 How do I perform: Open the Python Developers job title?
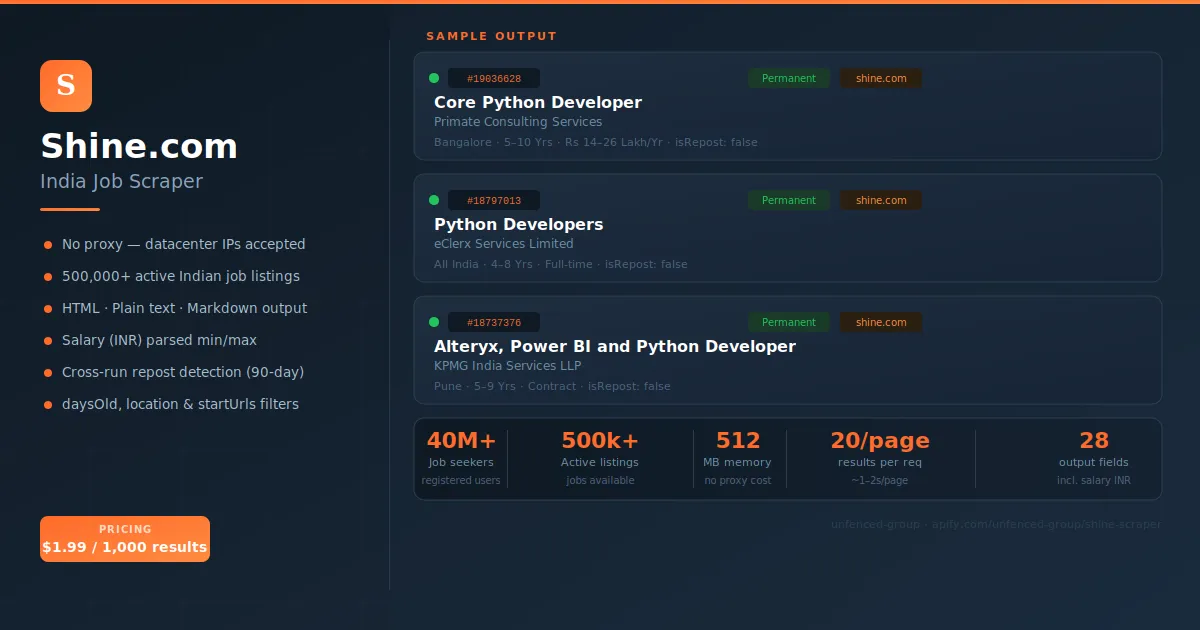tap(519, 224)
